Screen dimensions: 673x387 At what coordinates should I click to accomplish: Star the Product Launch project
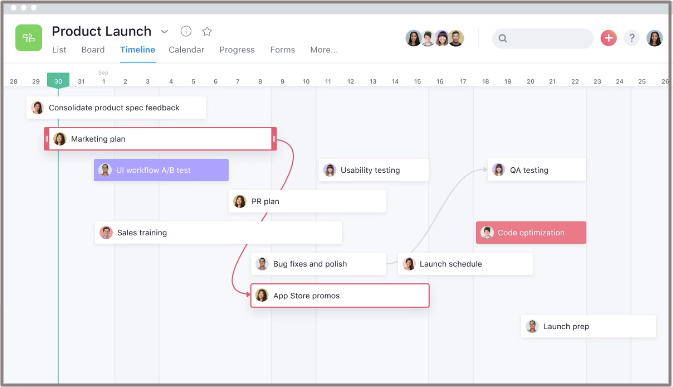pos(207,31)
